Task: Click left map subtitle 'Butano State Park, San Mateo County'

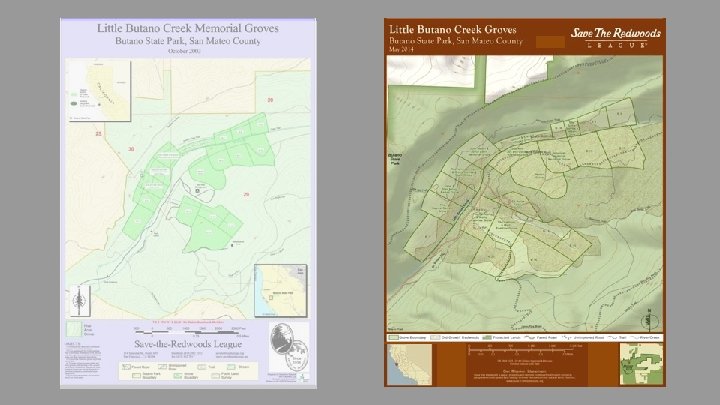Action: (x=187, y=41)
